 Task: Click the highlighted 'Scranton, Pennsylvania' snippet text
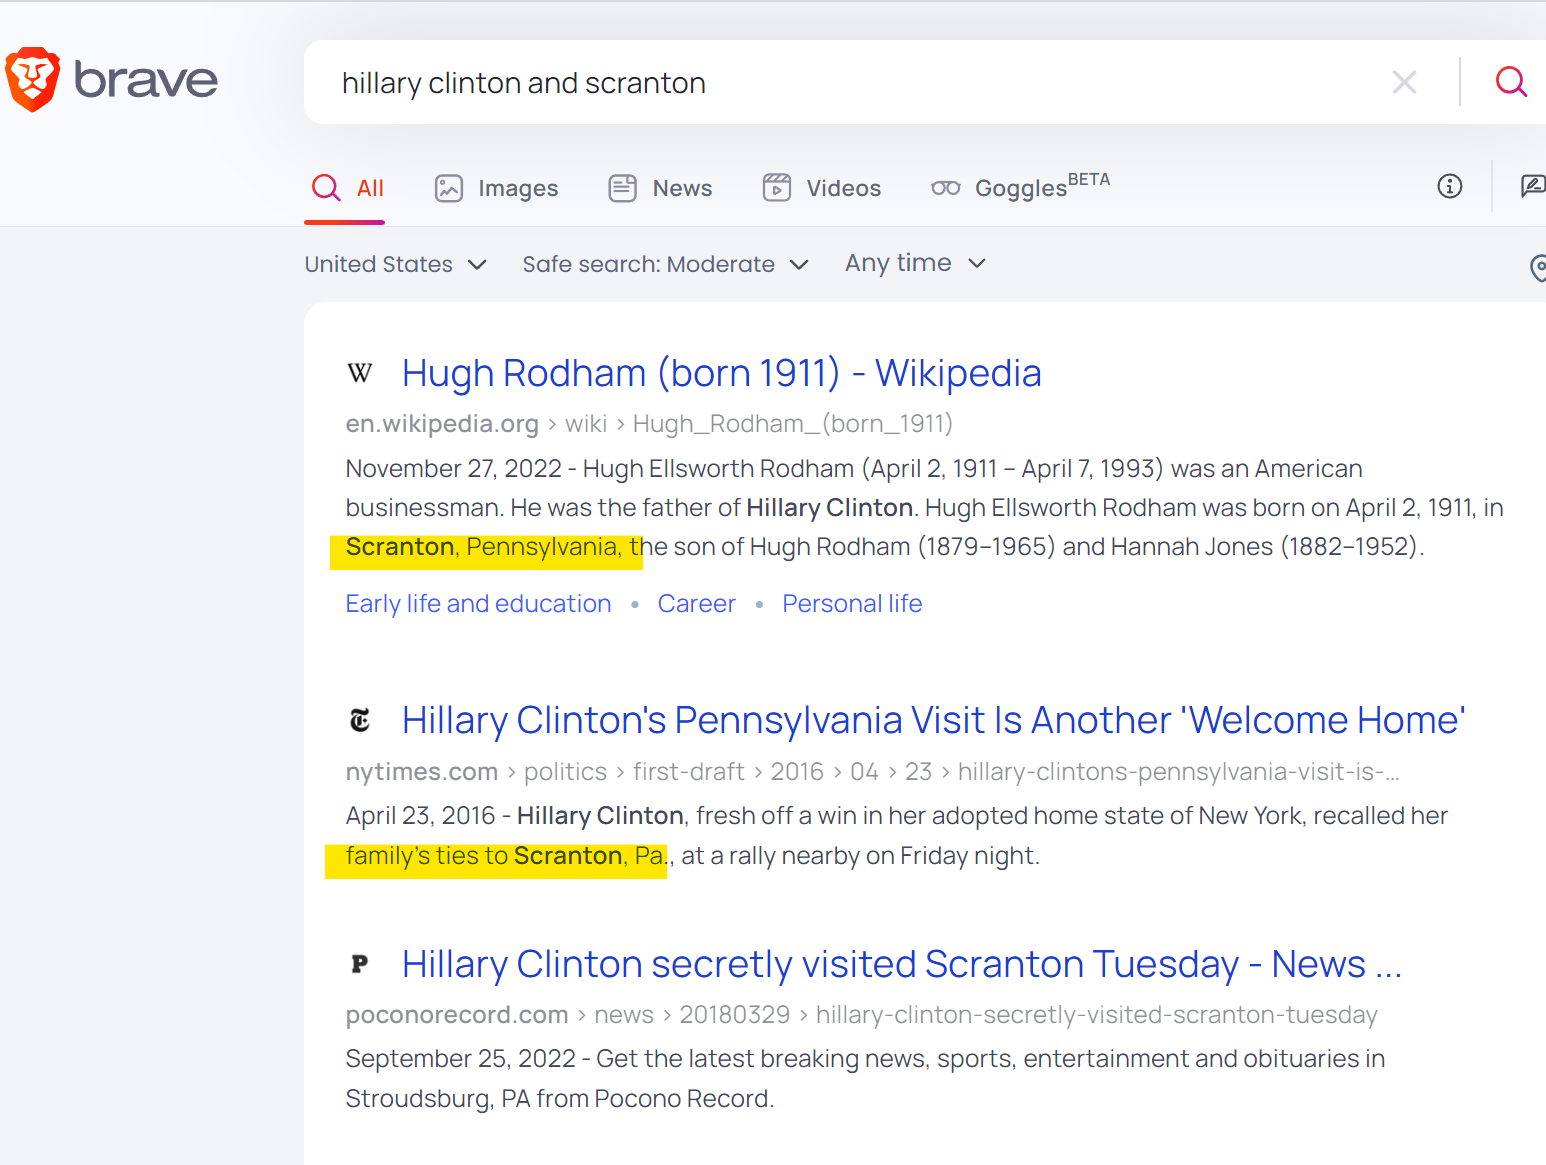point(486,547)
